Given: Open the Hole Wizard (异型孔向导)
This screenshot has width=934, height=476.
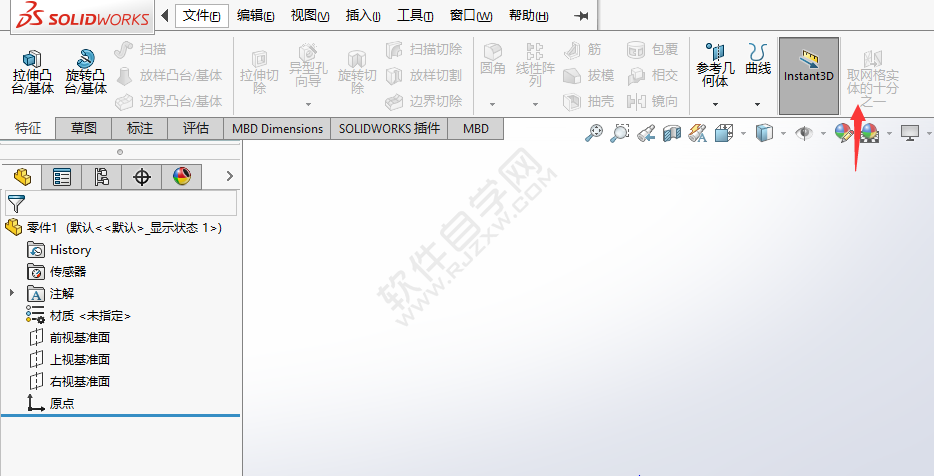Looking at the screenshot, I should pos(308,66).
